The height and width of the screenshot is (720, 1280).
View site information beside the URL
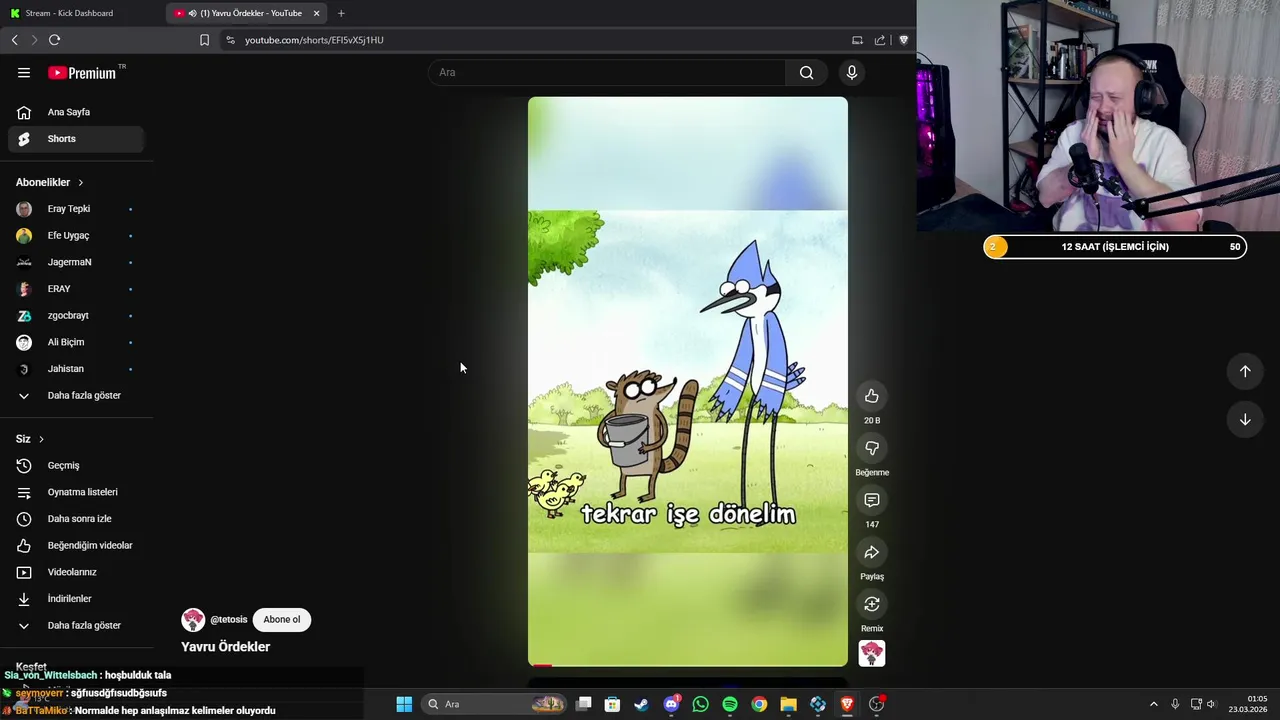[x=230, y=40]
